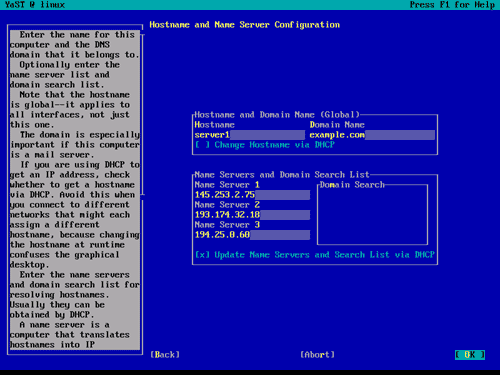Click the Domain Name field with example.com
This screenshot has height=375, width=500.
(x=372, y=135)
